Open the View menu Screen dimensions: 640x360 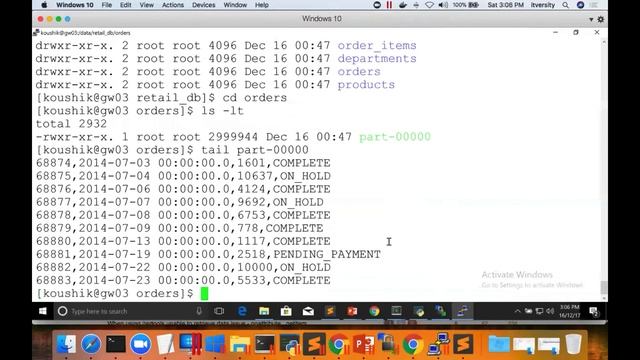(147, 5)
